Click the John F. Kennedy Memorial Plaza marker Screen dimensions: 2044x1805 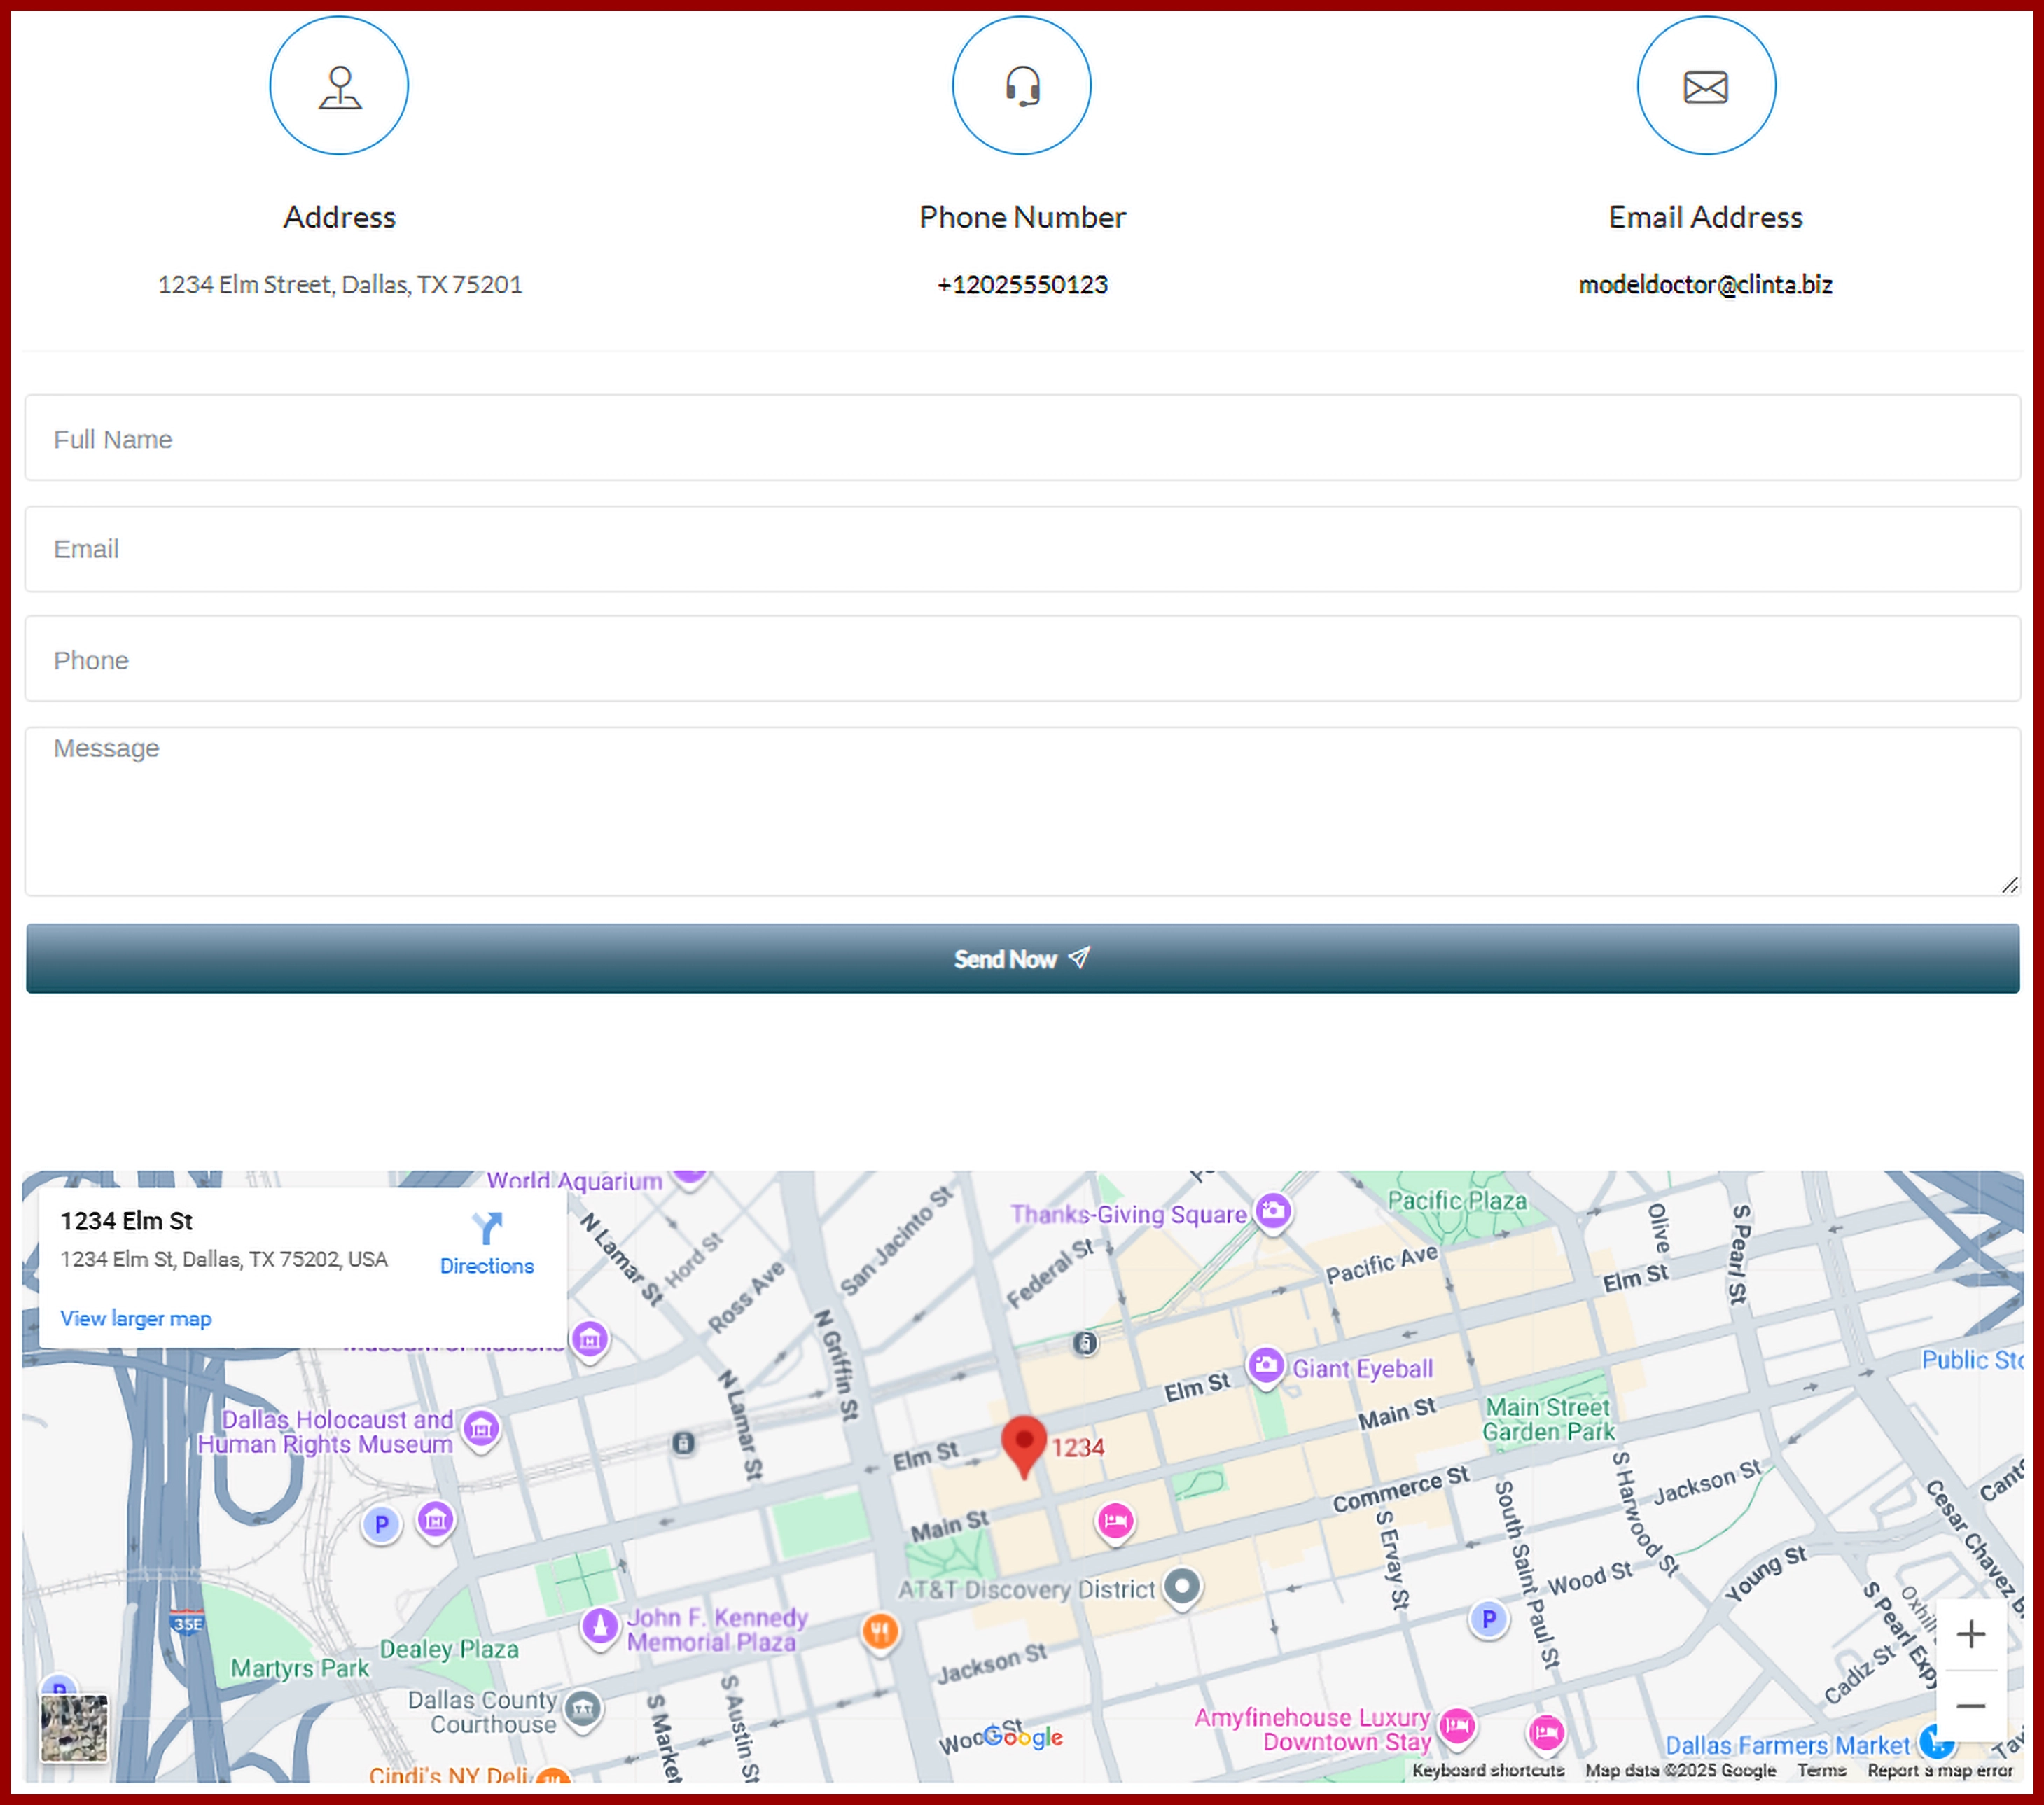[x=600, y=1626]
